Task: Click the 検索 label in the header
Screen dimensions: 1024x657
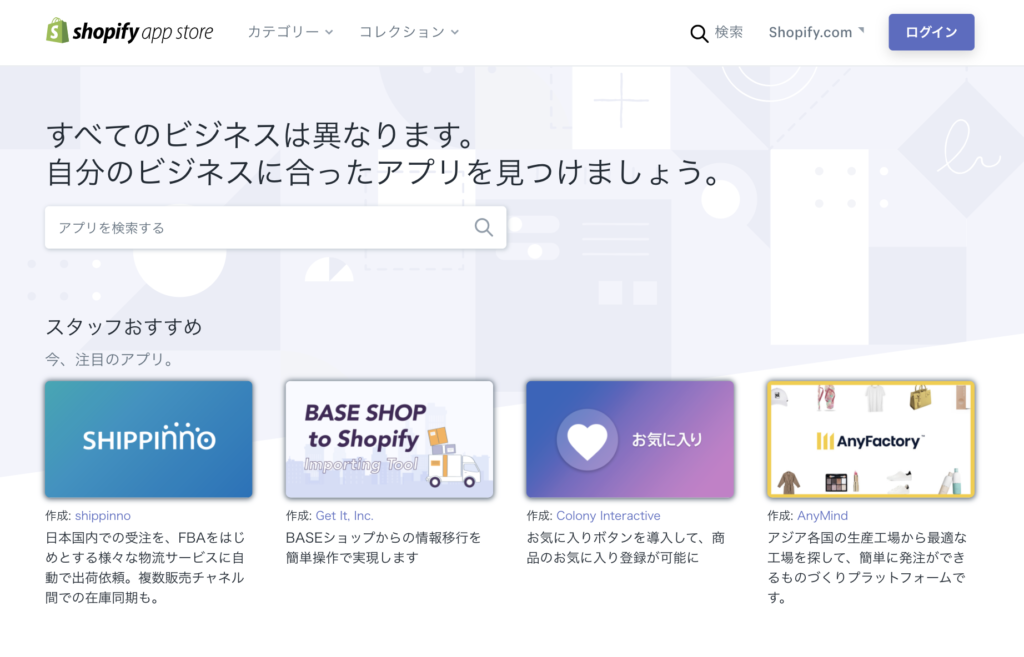Action: click(729, 32)
